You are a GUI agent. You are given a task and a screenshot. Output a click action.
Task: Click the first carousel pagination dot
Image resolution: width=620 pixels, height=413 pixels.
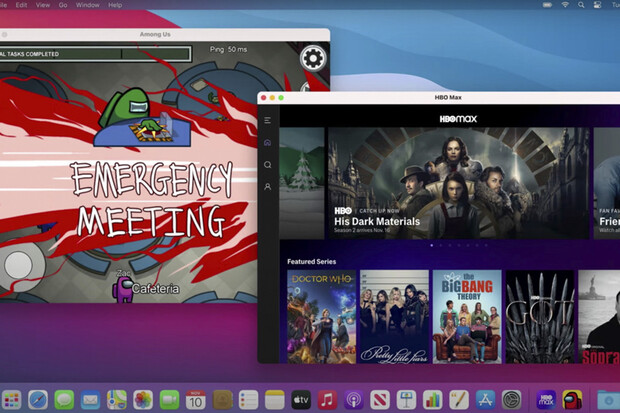[x=432, y=245]
